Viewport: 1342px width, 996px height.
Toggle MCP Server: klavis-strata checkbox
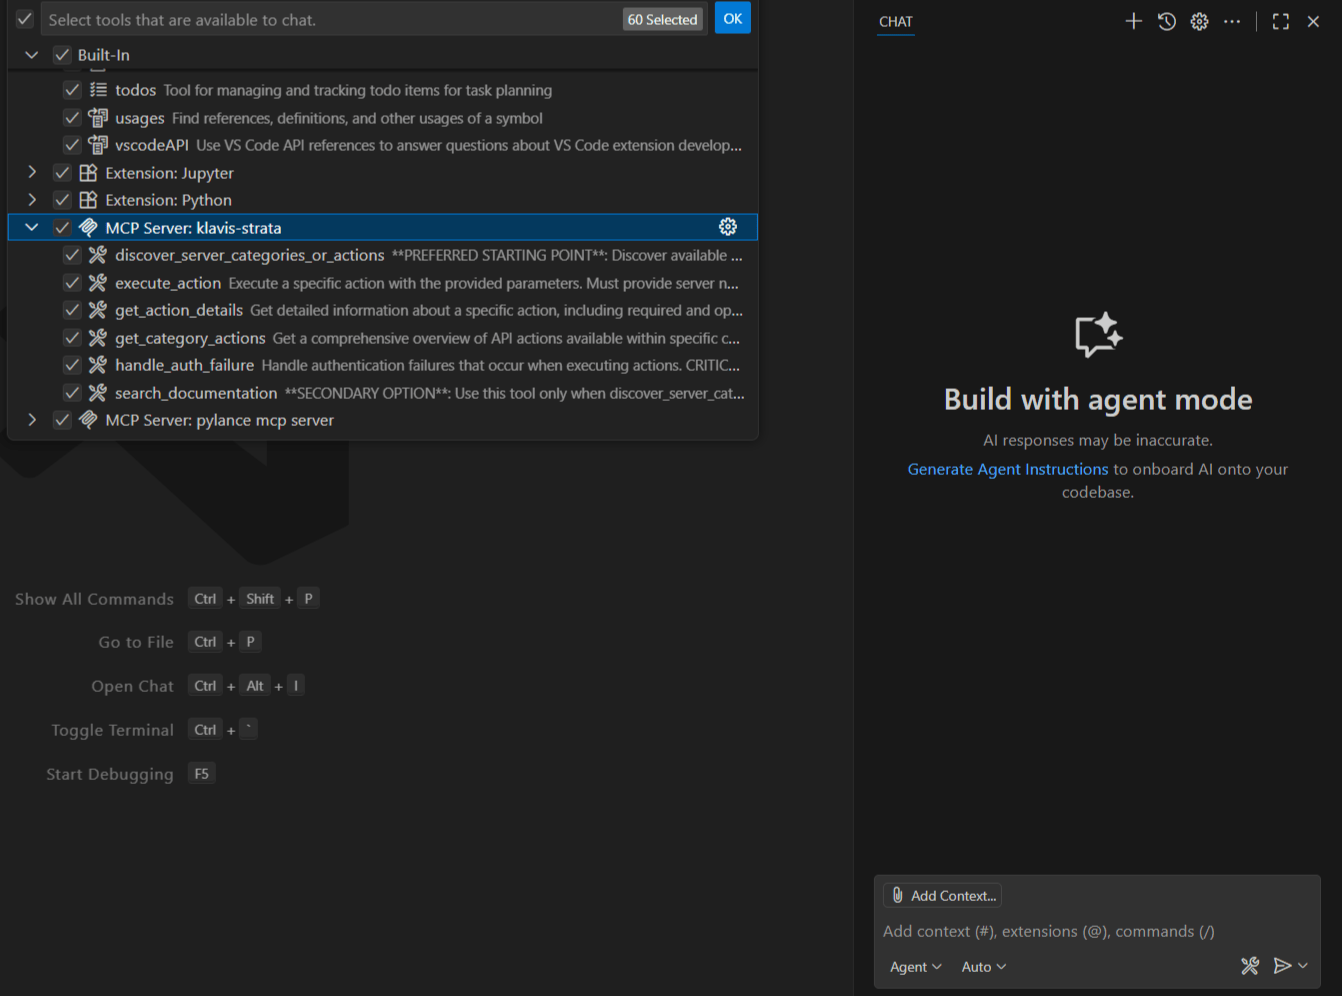62,228
